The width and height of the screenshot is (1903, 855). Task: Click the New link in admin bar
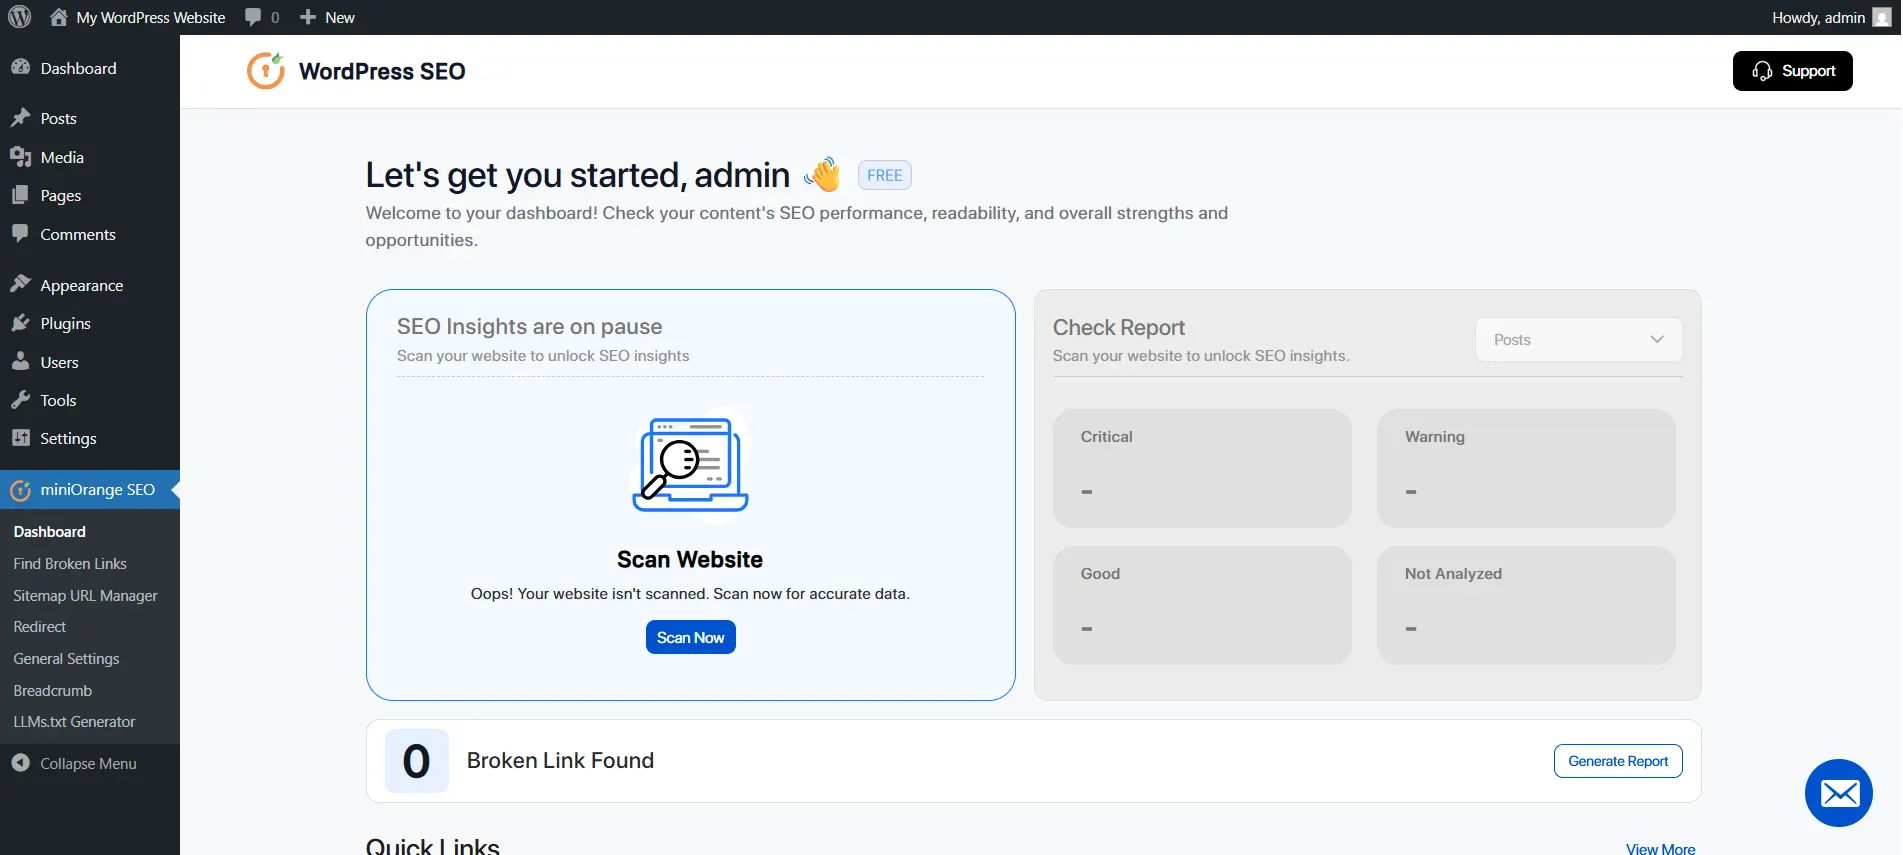click(x=340, y=17)
